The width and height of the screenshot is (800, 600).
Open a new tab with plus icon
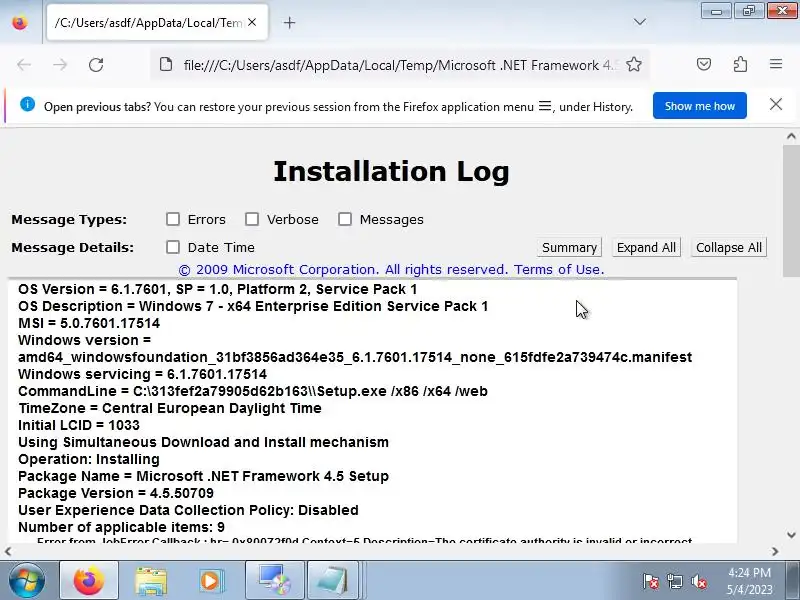289,22
